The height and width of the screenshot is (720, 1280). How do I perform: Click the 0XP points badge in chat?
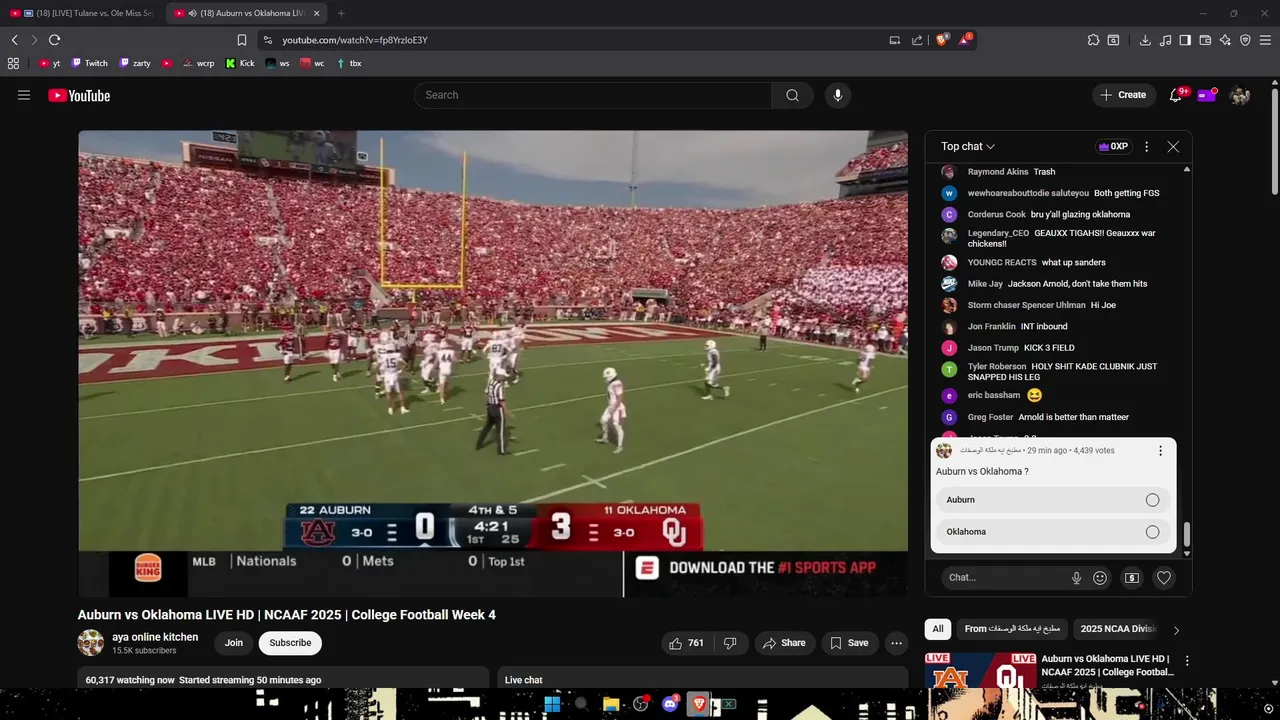point(1113,146)
